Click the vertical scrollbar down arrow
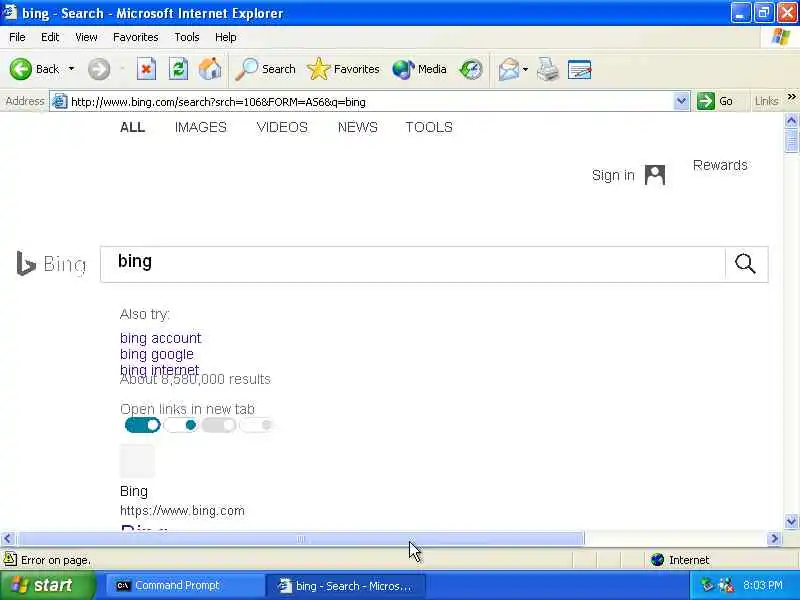Viewport: 800px width, 600px height. [x=791, y=521]
